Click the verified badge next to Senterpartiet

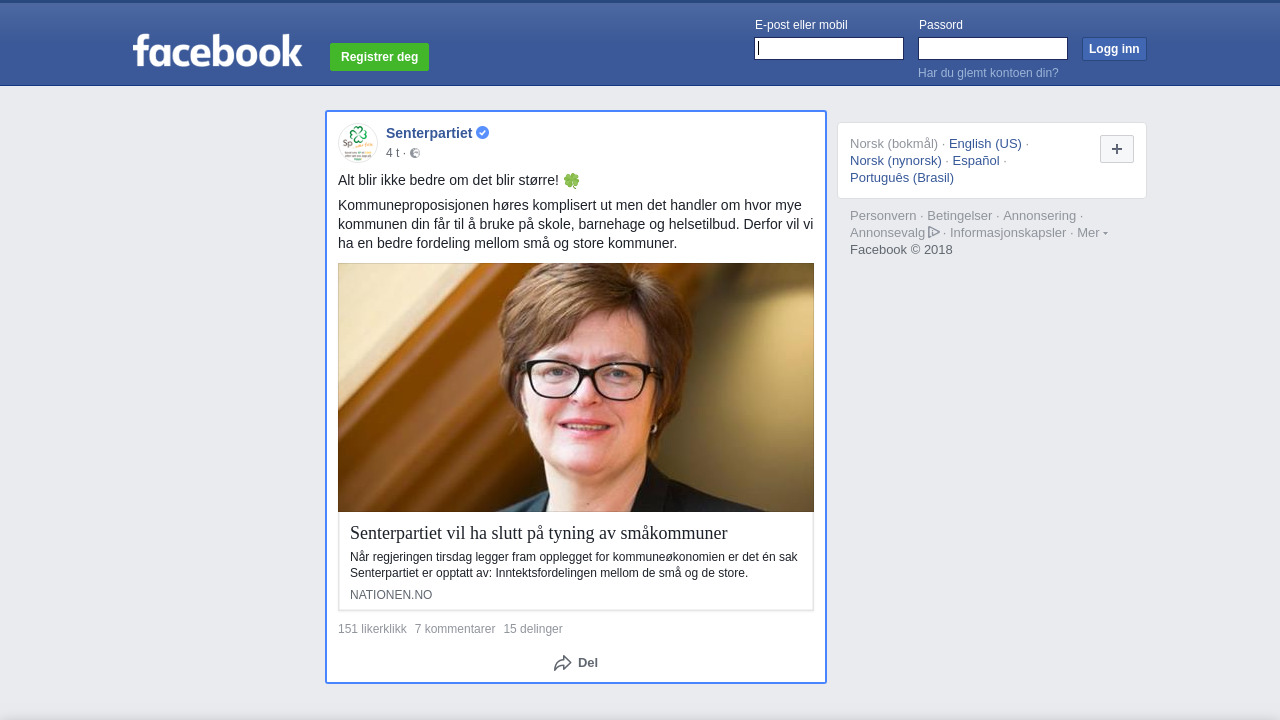(x=482, y=133)
